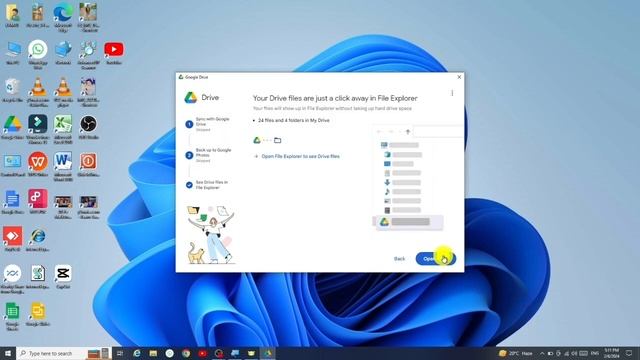Screen dimensions: 640x360
Task: Open the Recycle Bin on desktop
Action: tap(12, 90)
